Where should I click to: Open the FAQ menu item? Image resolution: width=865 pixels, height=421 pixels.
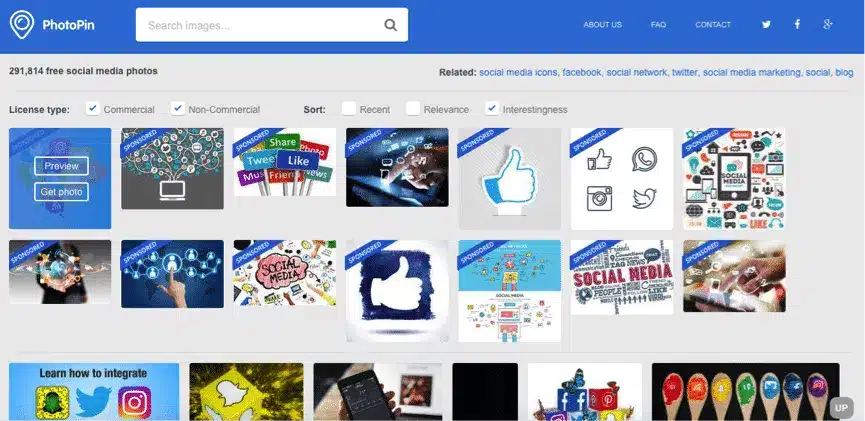[658, 25]
